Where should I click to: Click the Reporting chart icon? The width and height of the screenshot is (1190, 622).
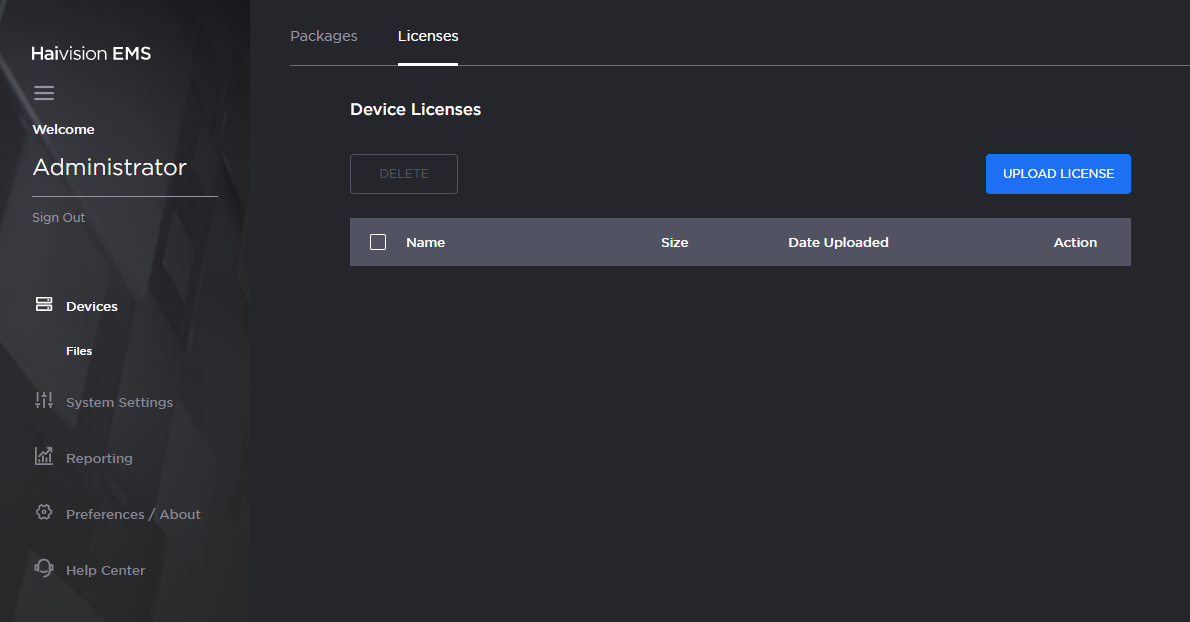point(44,457)
